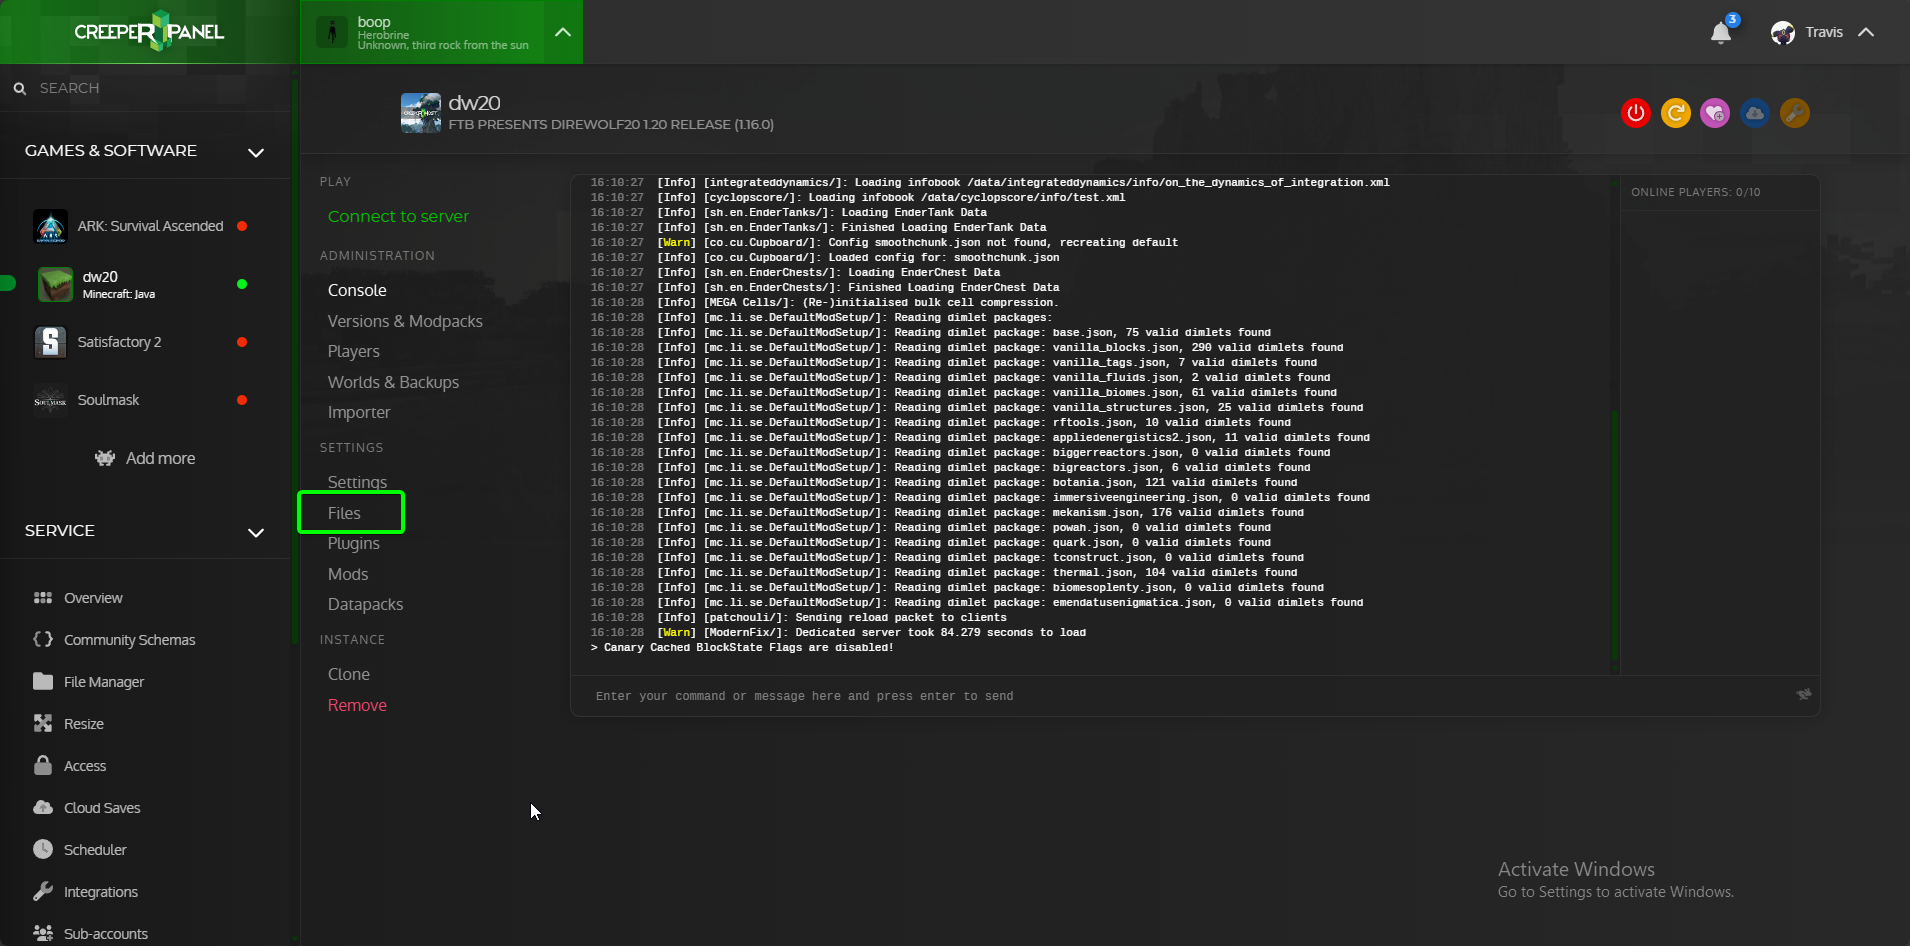This screenshot has width=1910, height=946.
Task: Open Worlds & Backups
Action: pyautogui.click(x=393, y=382)
